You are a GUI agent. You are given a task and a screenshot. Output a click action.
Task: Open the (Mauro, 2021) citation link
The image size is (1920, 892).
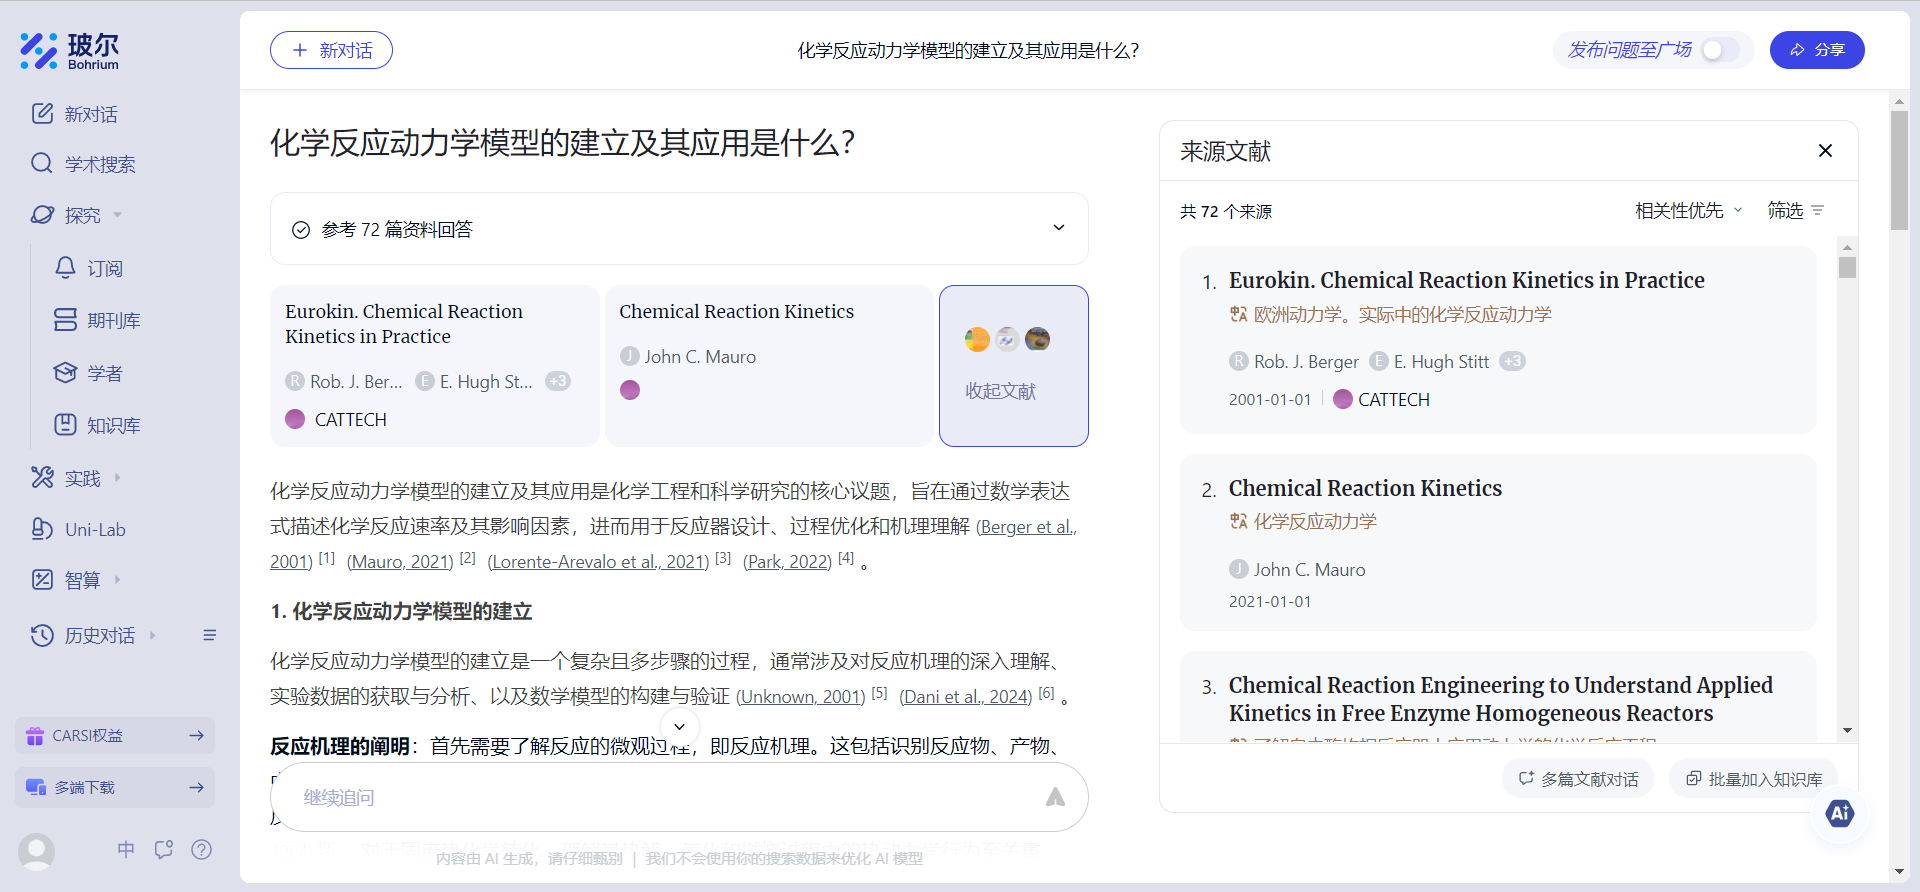pyautogui.click(x=400, y=562)
